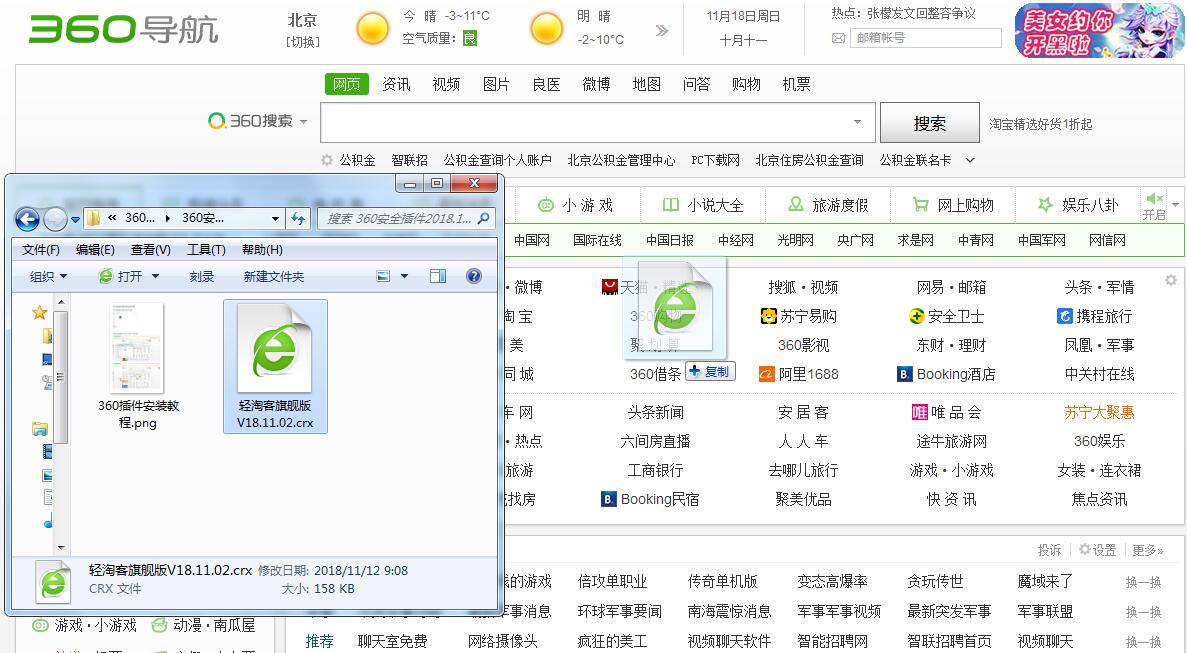The height and width of the screenshot is (653, 1187).
Task: Click the 360导航 logo
Action: [123, 30]
